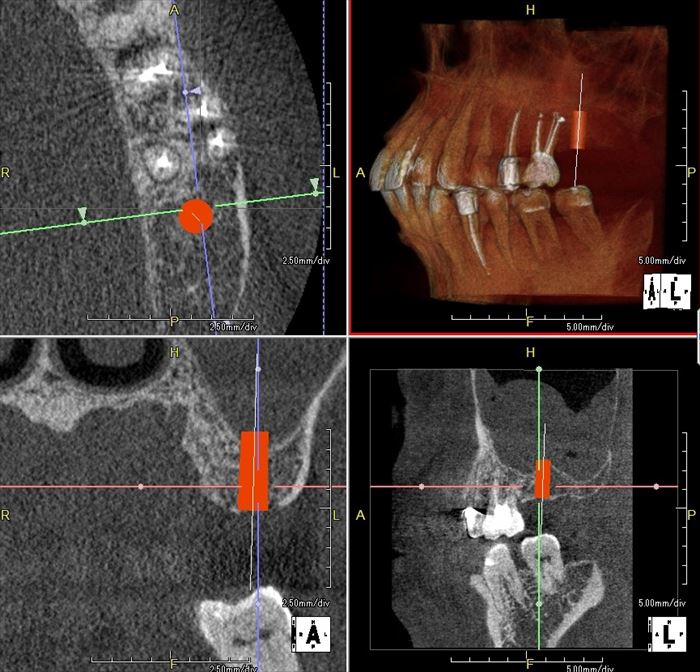Screen dimensions: 700x672
Task: Click the left dot handle on the red coronal line
Action: (x=141, y=486)
